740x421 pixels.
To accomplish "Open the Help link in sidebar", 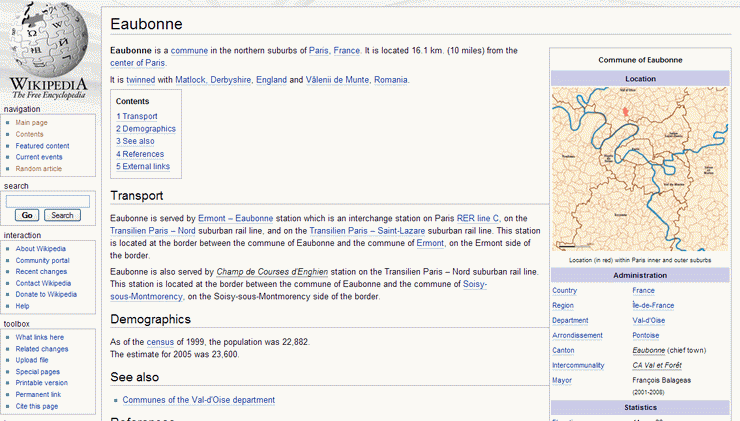I will point(22,306).
